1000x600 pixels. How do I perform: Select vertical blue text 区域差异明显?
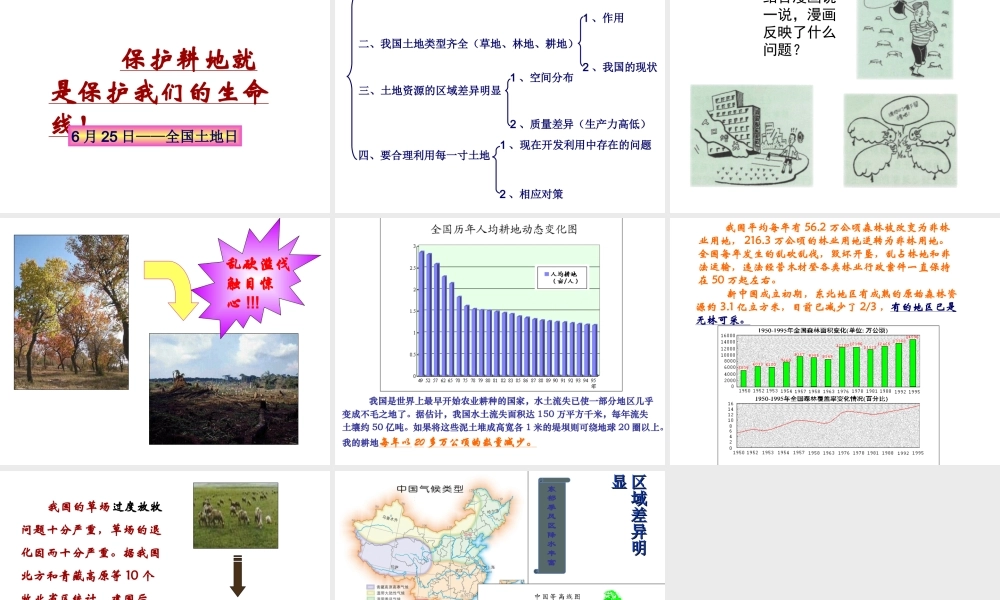click(x=630, y=515)
